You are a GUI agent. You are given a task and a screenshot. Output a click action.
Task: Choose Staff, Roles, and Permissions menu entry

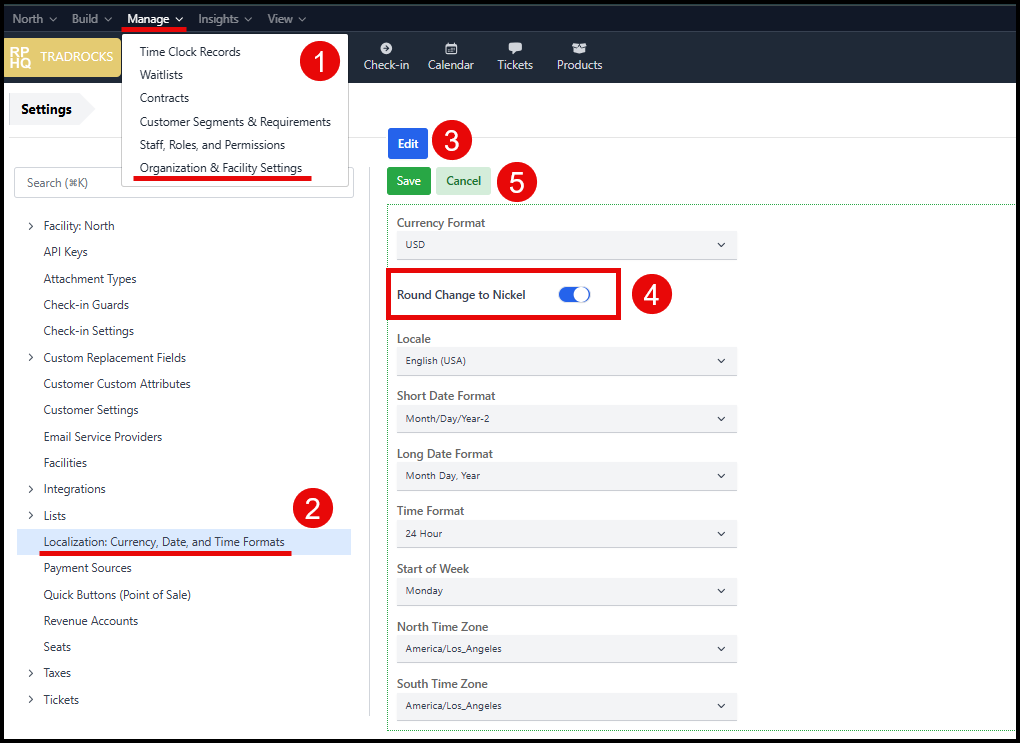212,145
